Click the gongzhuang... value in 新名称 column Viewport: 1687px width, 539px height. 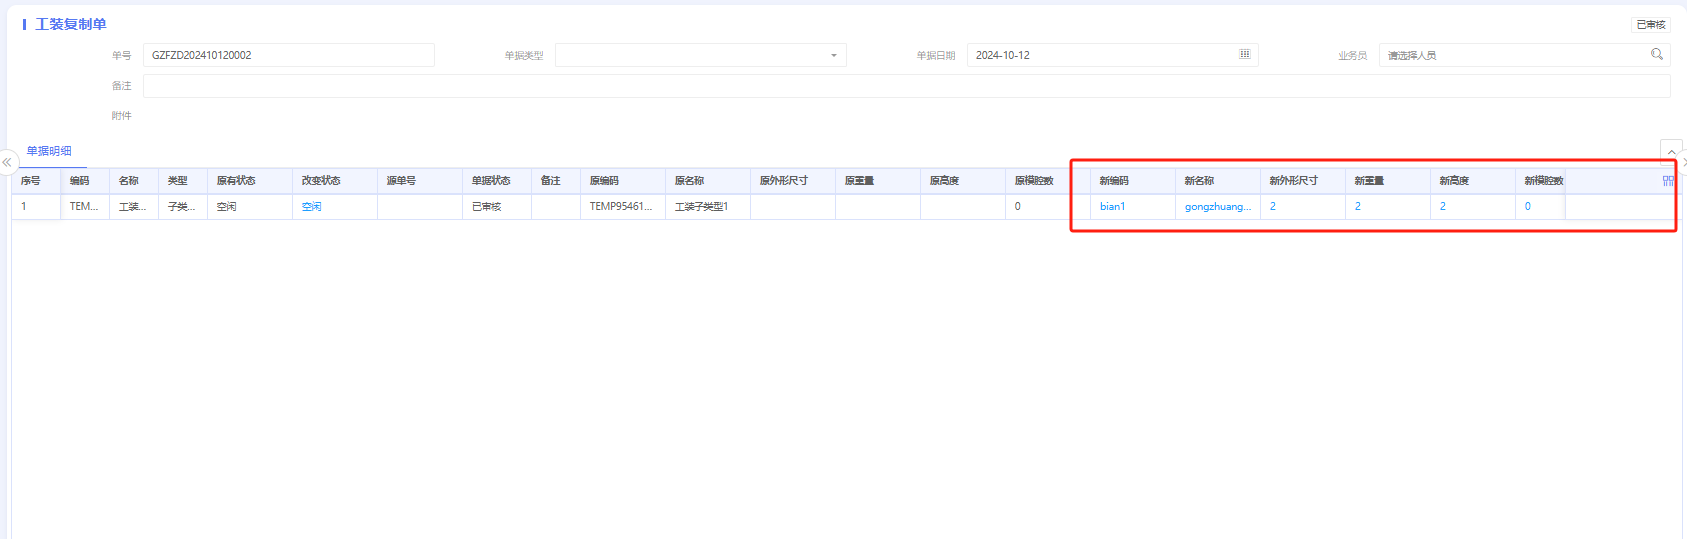[x=1218, y=207]
